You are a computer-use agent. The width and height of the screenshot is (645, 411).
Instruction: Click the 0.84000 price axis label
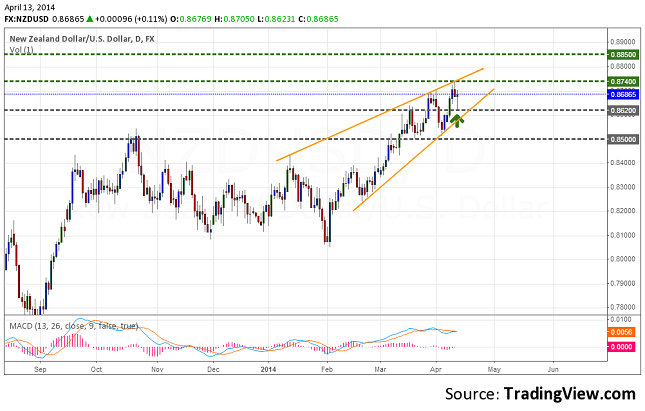pos(624,163)
